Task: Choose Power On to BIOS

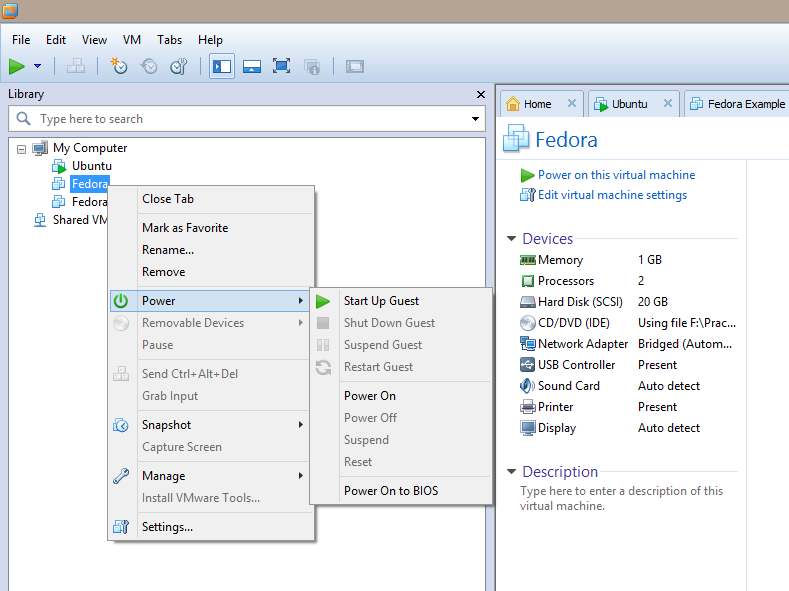Action: point(401,491)
